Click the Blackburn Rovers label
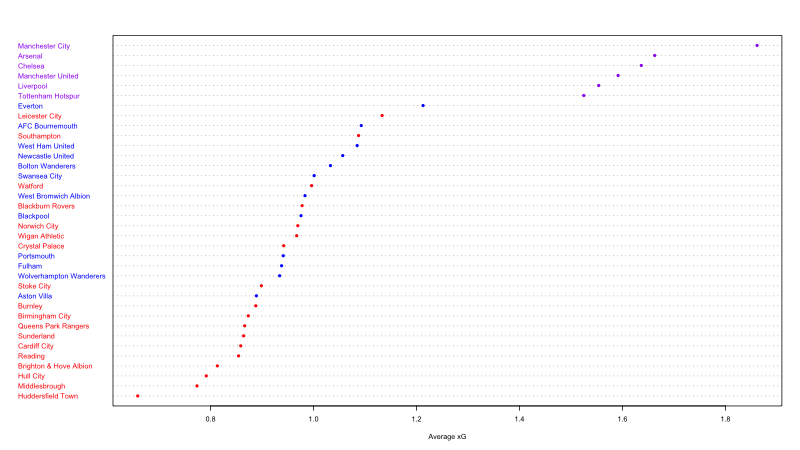The width and height of the screenshot is (800, 450). tap(46, 206)
